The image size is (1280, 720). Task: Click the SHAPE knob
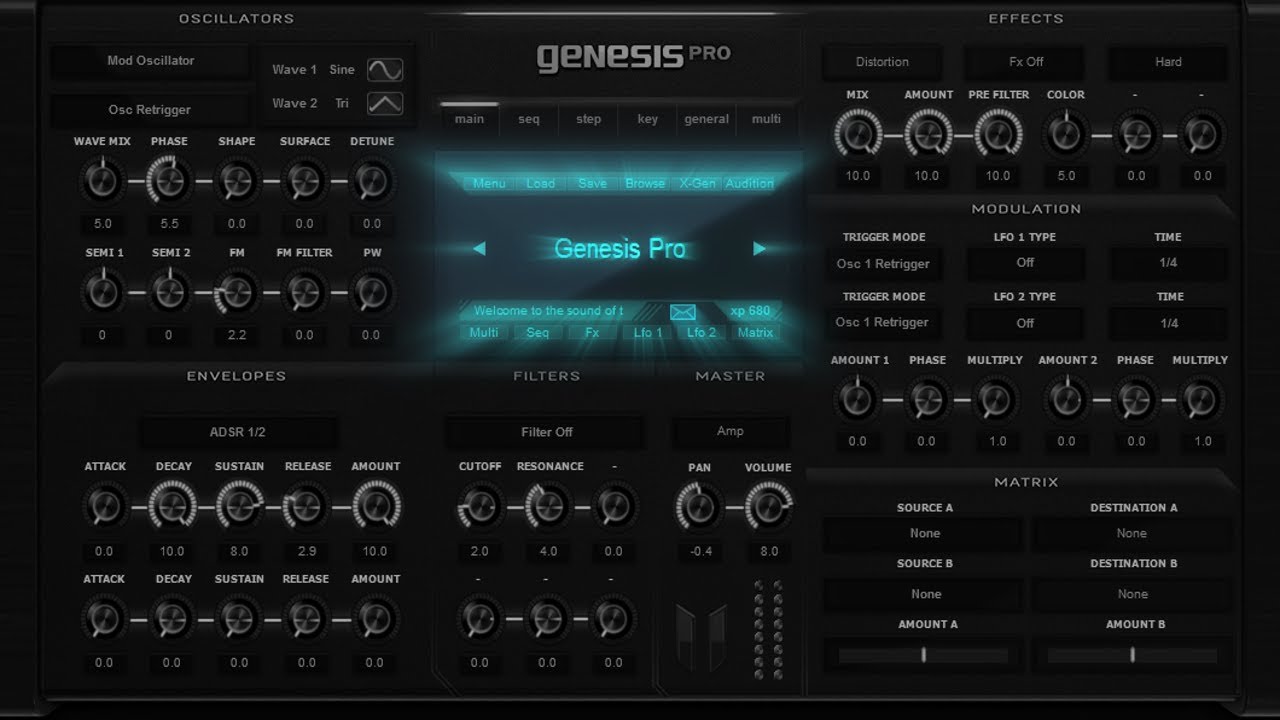click(237, 182)
